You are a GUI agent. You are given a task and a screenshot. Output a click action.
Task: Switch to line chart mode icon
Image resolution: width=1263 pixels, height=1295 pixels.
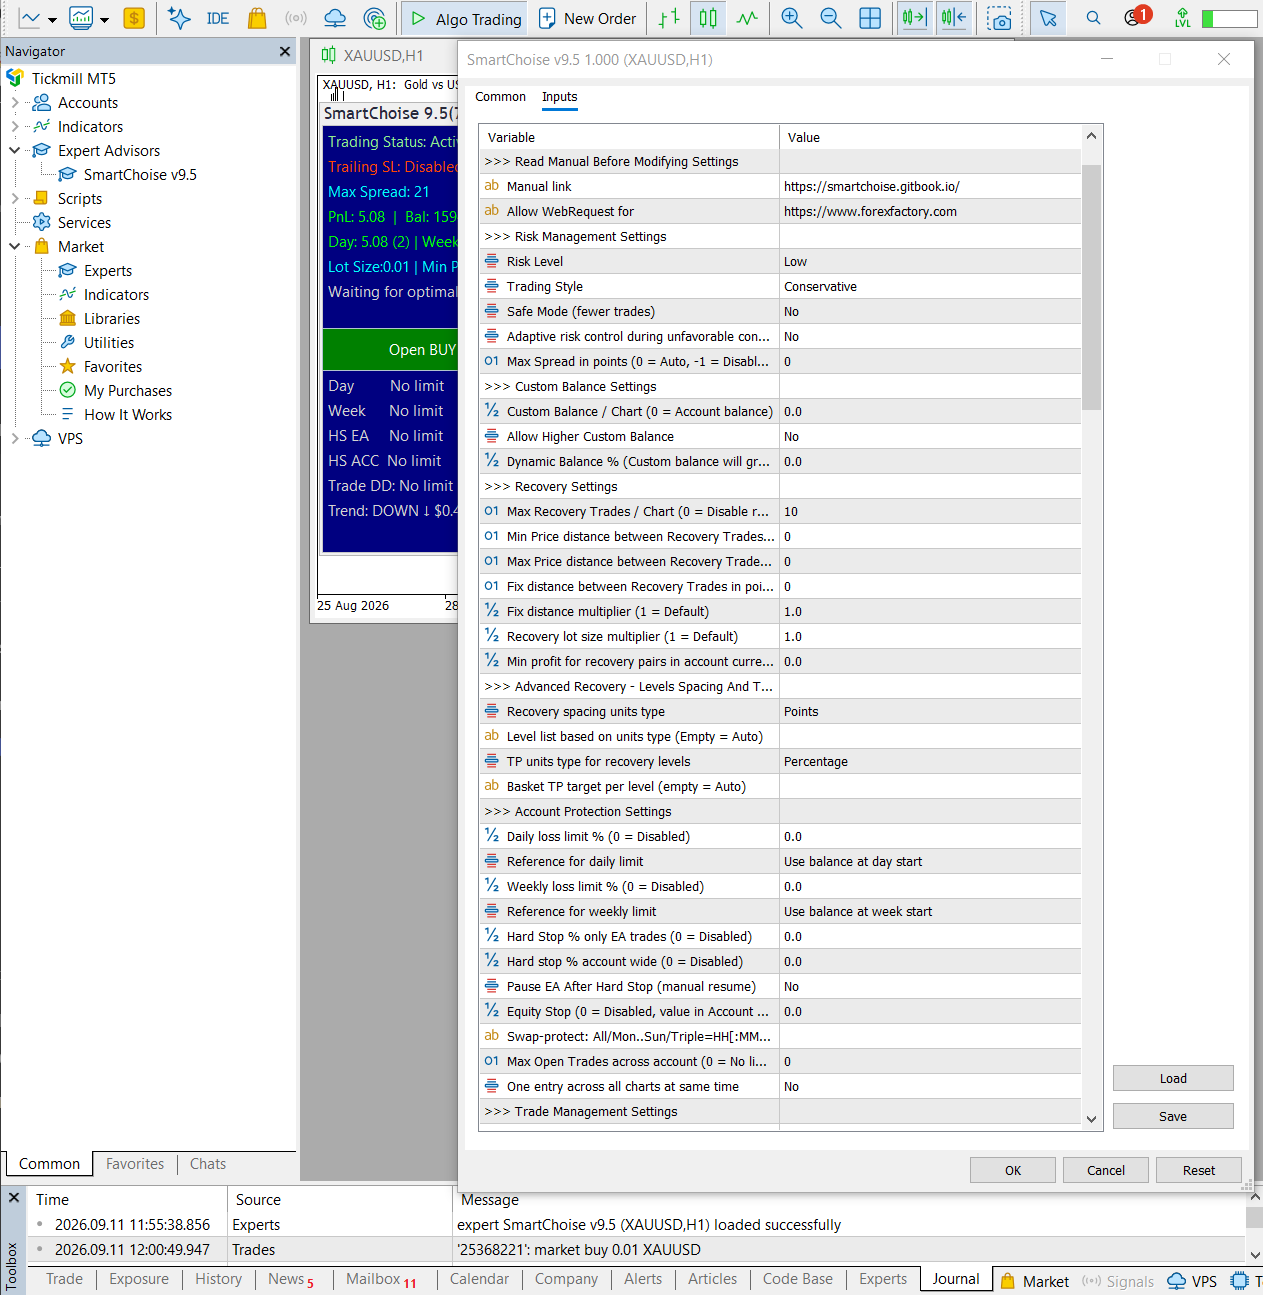747,18
